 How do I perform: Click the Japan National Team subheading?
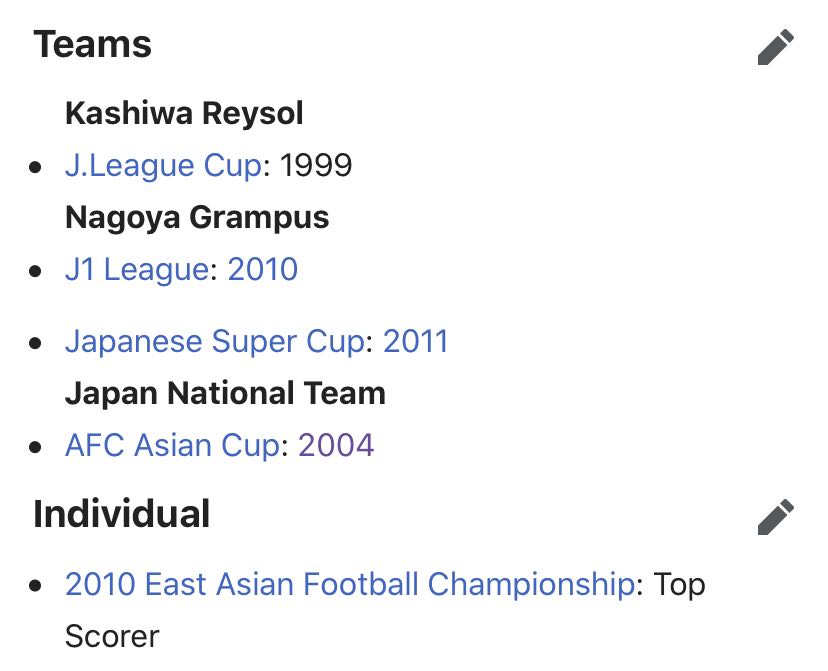point(225,393)
